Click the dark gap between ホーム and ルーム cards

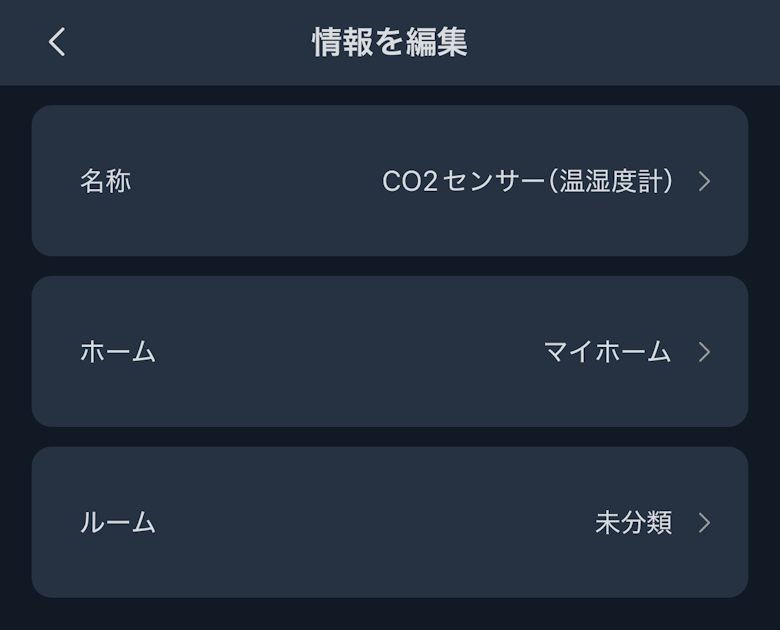point(390,437)
